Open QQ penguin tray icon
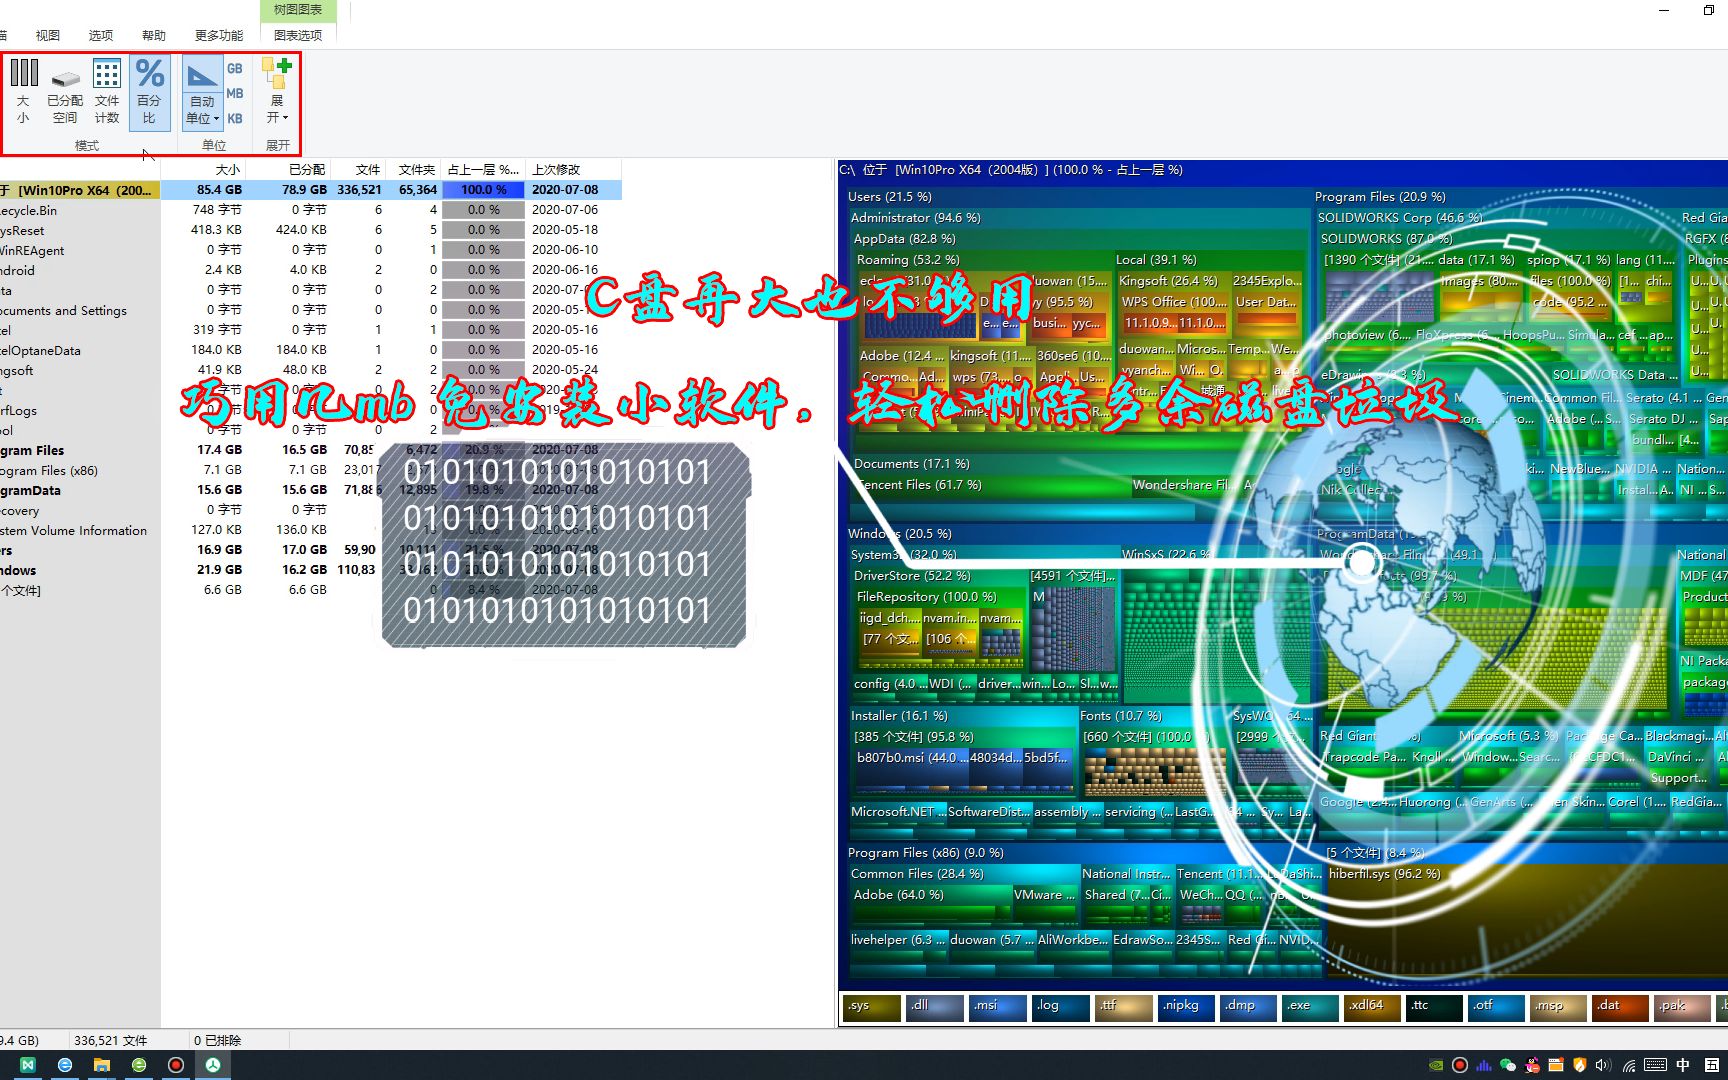This screenshot has width=1728, height=1080. 1532,1066
